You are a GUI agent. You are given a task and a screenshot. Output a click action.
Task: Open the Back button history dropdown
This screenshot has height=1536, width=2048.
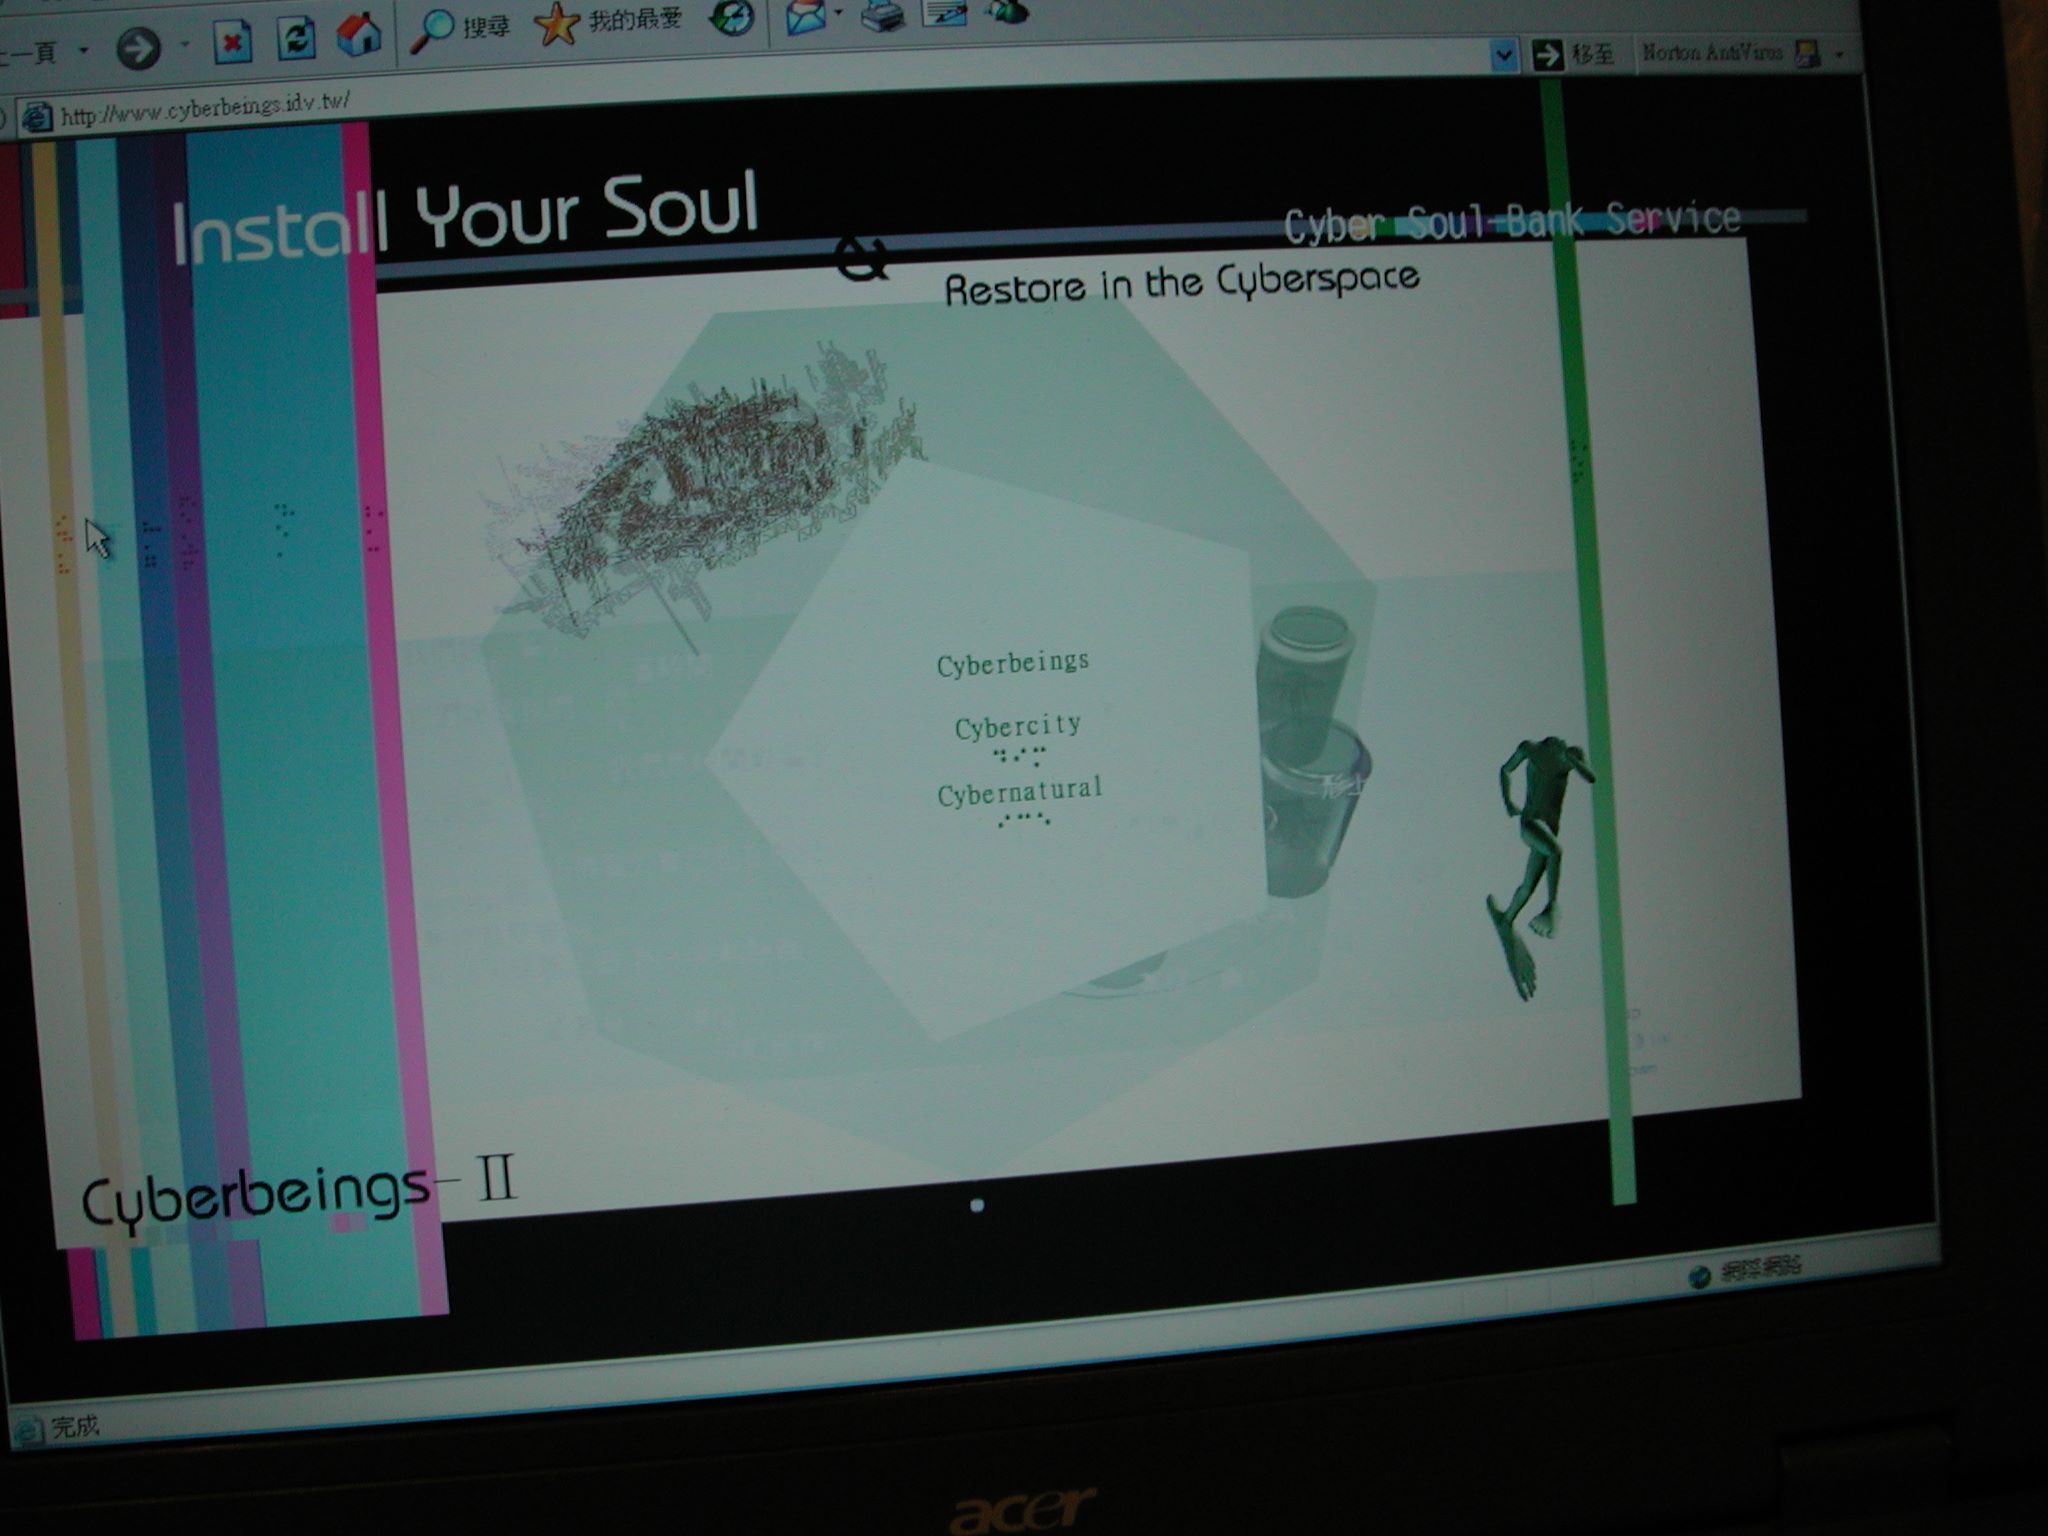click(84, 50)
